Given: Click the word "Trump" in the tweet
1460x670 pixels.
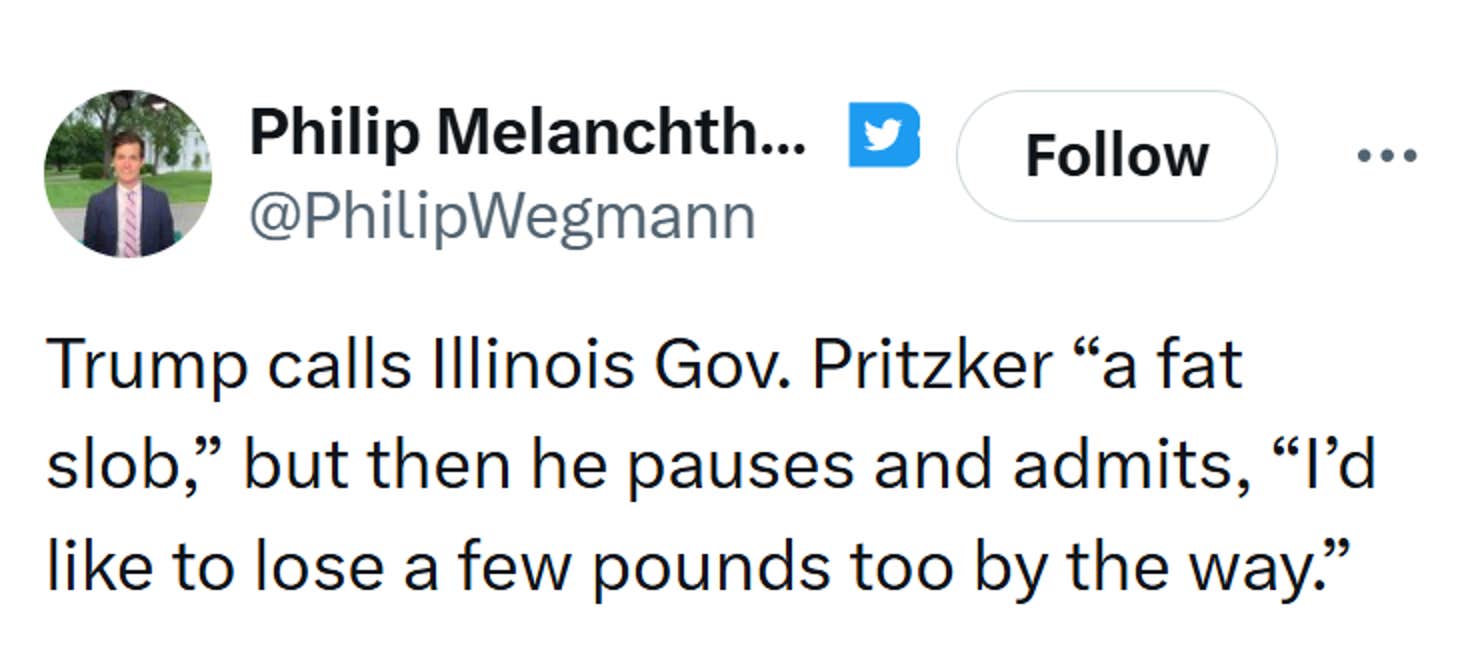Looking at the screenshot, I should click(x=146, y=366).
